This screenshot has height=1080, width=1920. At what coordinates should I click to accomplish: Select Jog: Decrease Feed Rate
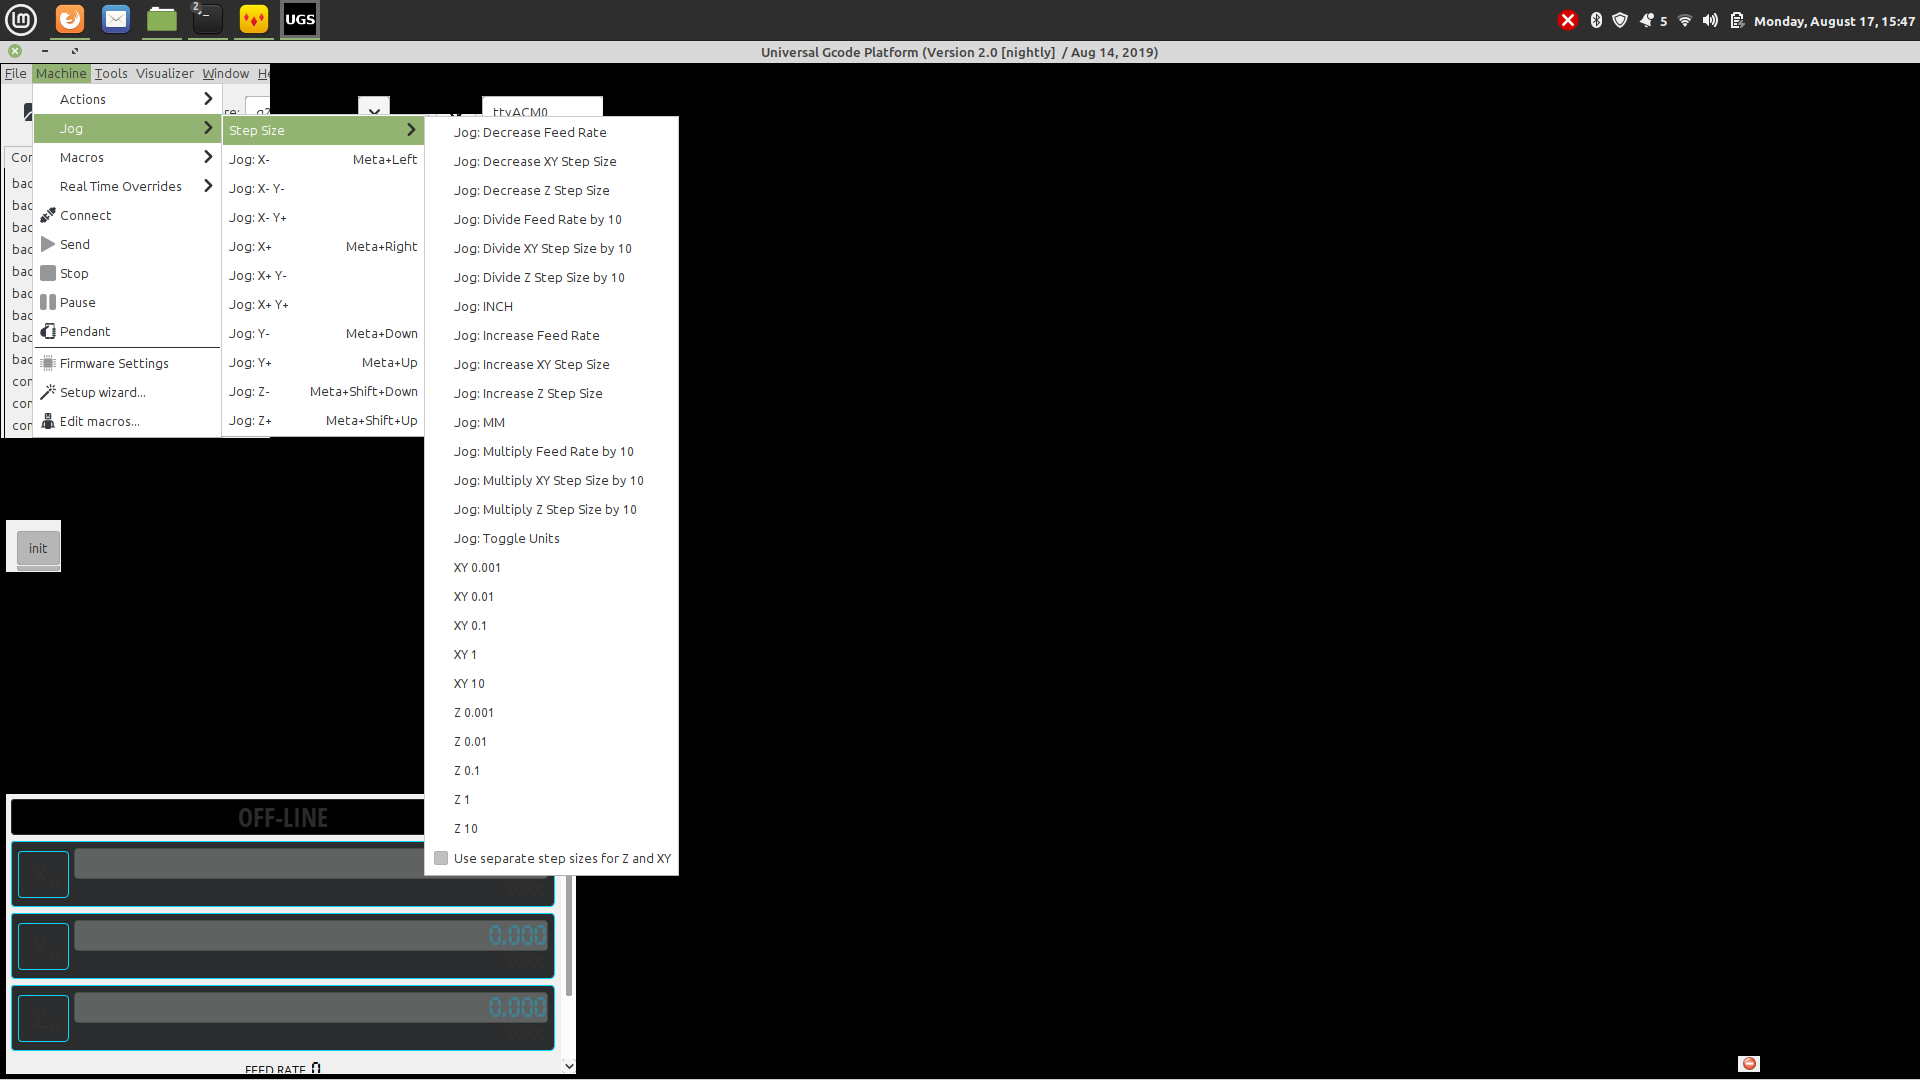pos(551,132)
